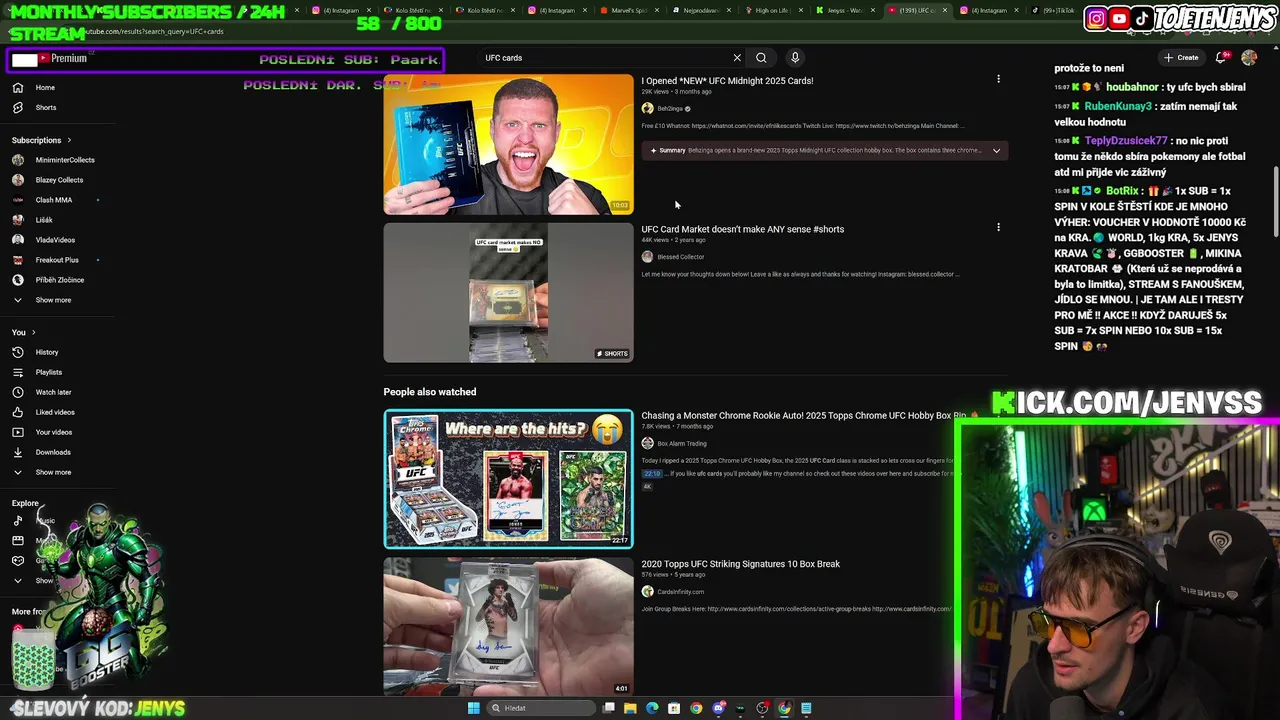The image size is (1280, 720).
Task: Open Task View on the taskbar
Action: (609, 708)
